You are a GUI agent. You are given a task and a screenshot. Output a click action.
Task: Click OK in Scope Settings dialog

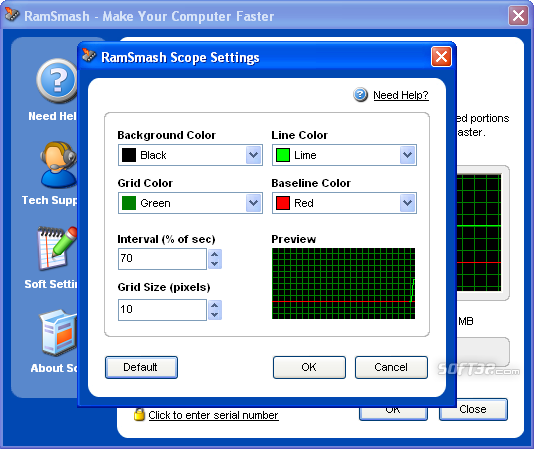click(x=309, y=367)
